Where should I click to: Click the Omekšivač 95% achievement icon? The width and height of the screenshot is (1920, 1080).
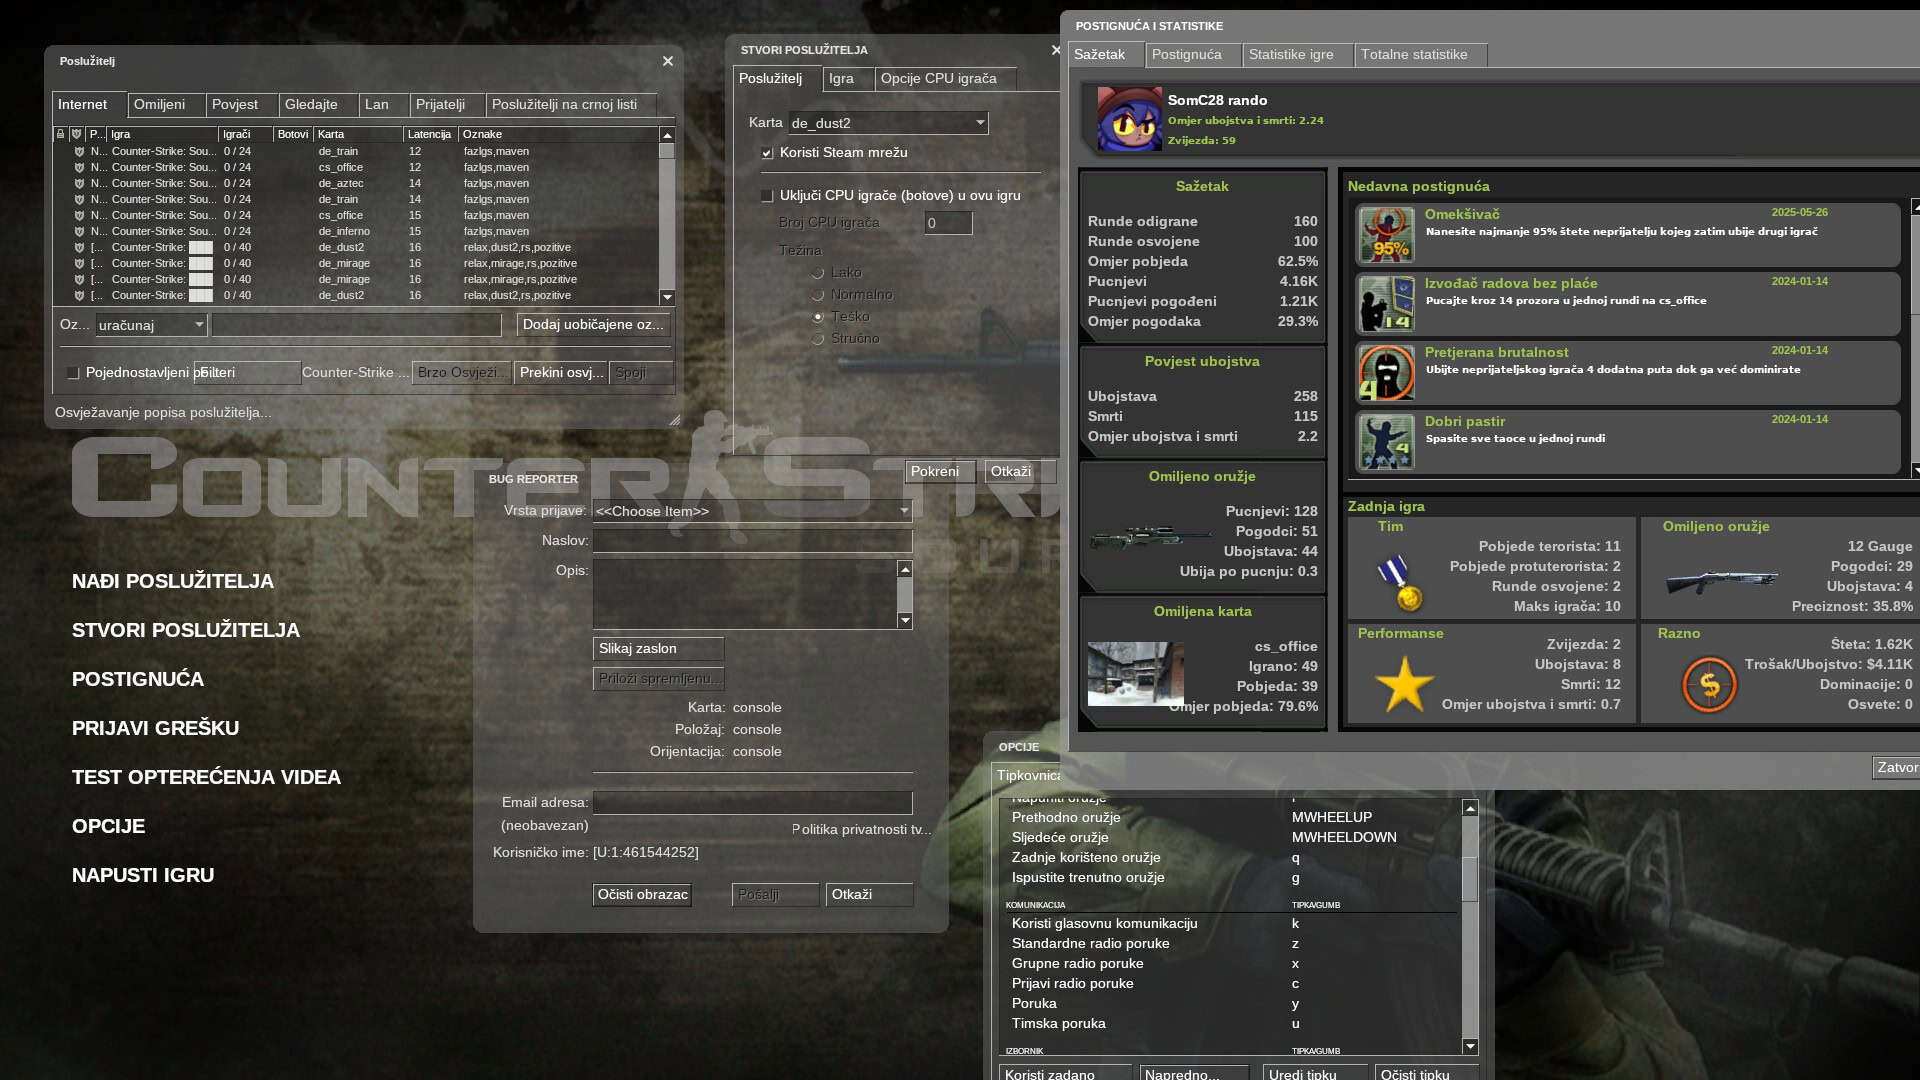(1386, 235)
